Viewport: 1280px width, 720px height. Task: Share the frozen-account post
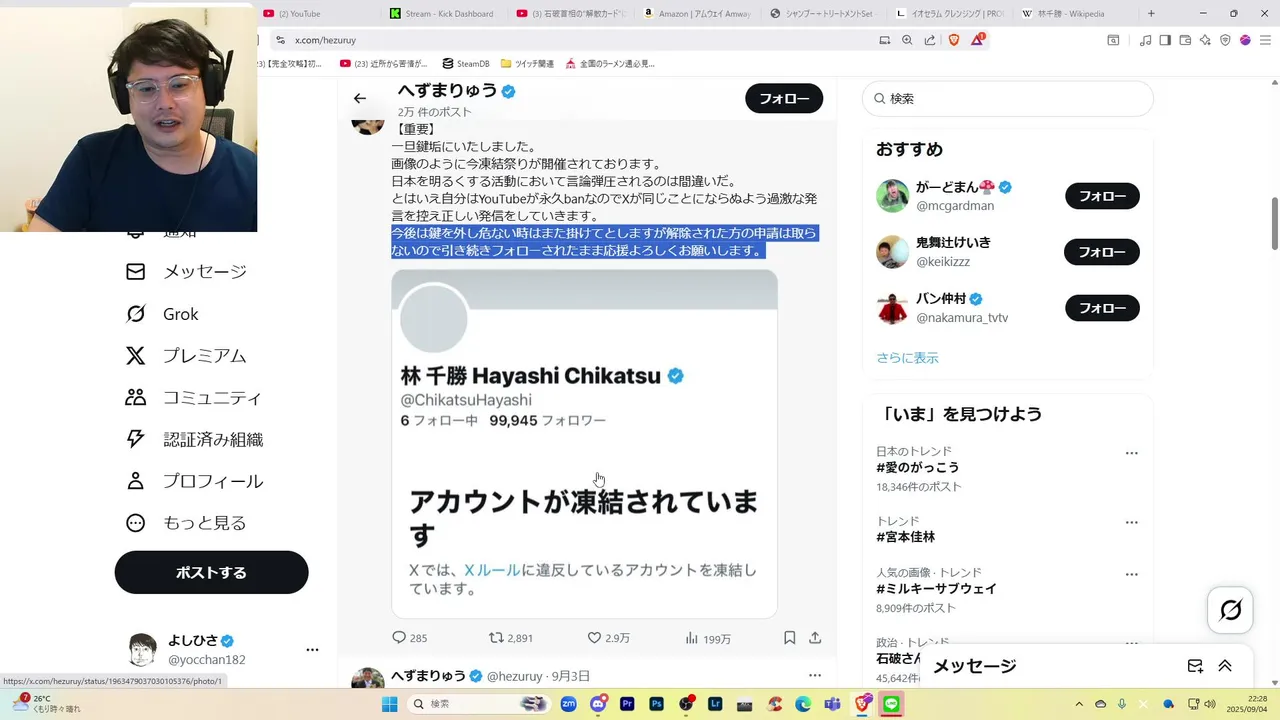coord(815,637)
